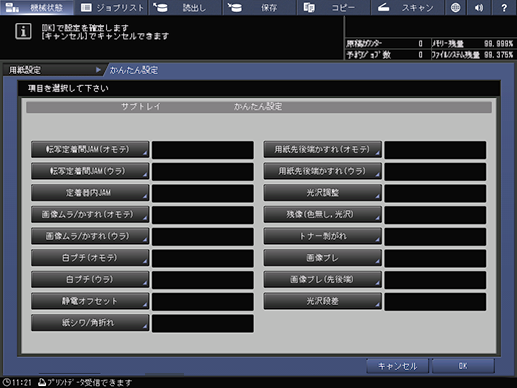Choose 残像(色無し,光沢) item

tap(322, 214)
